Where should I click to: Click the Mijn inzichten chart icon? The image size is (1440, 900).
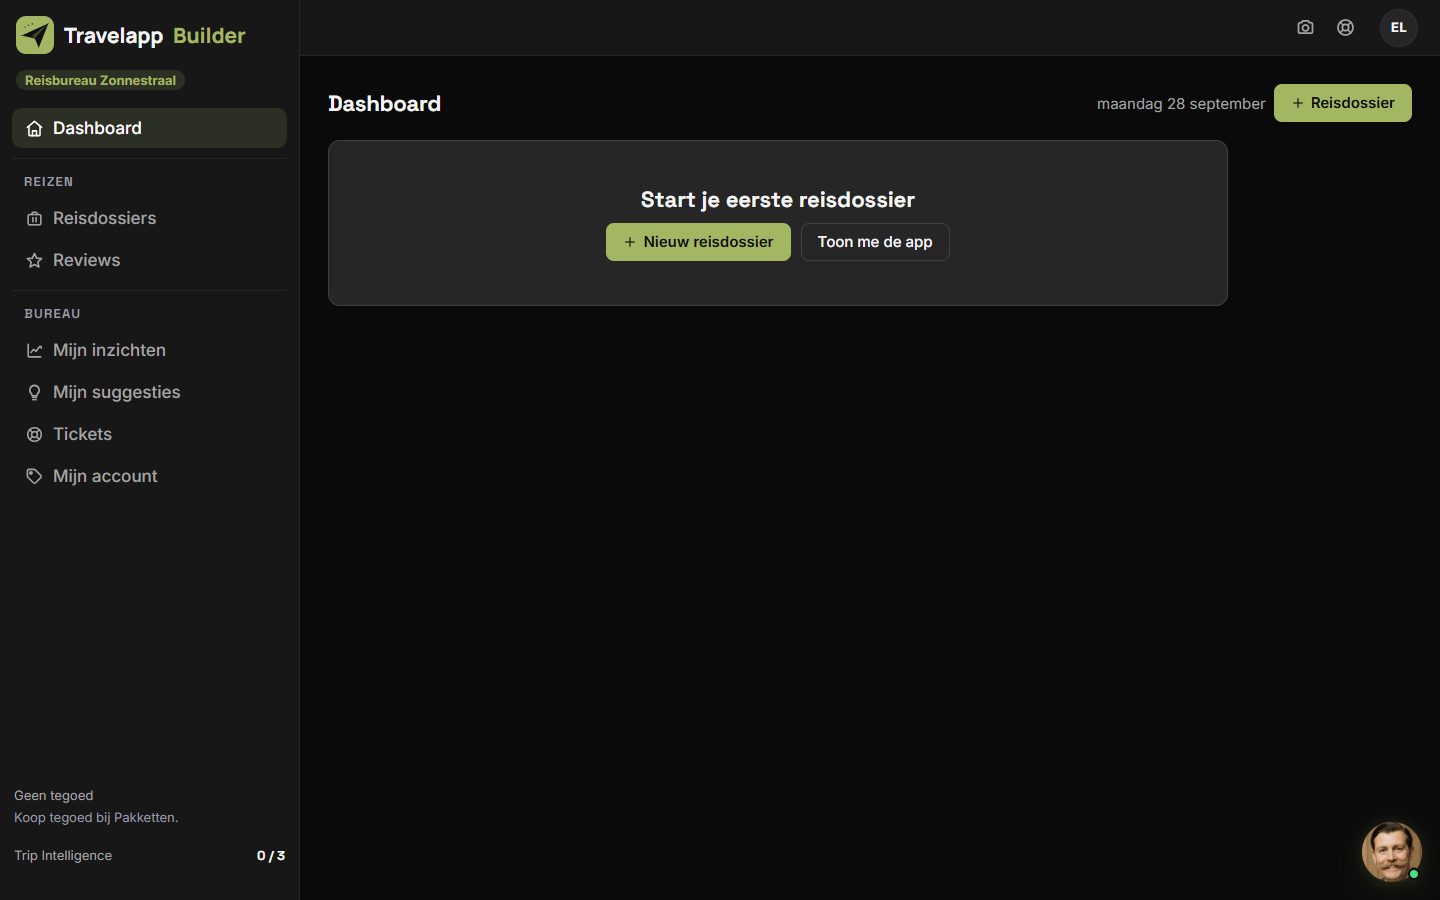click(34, 351)
